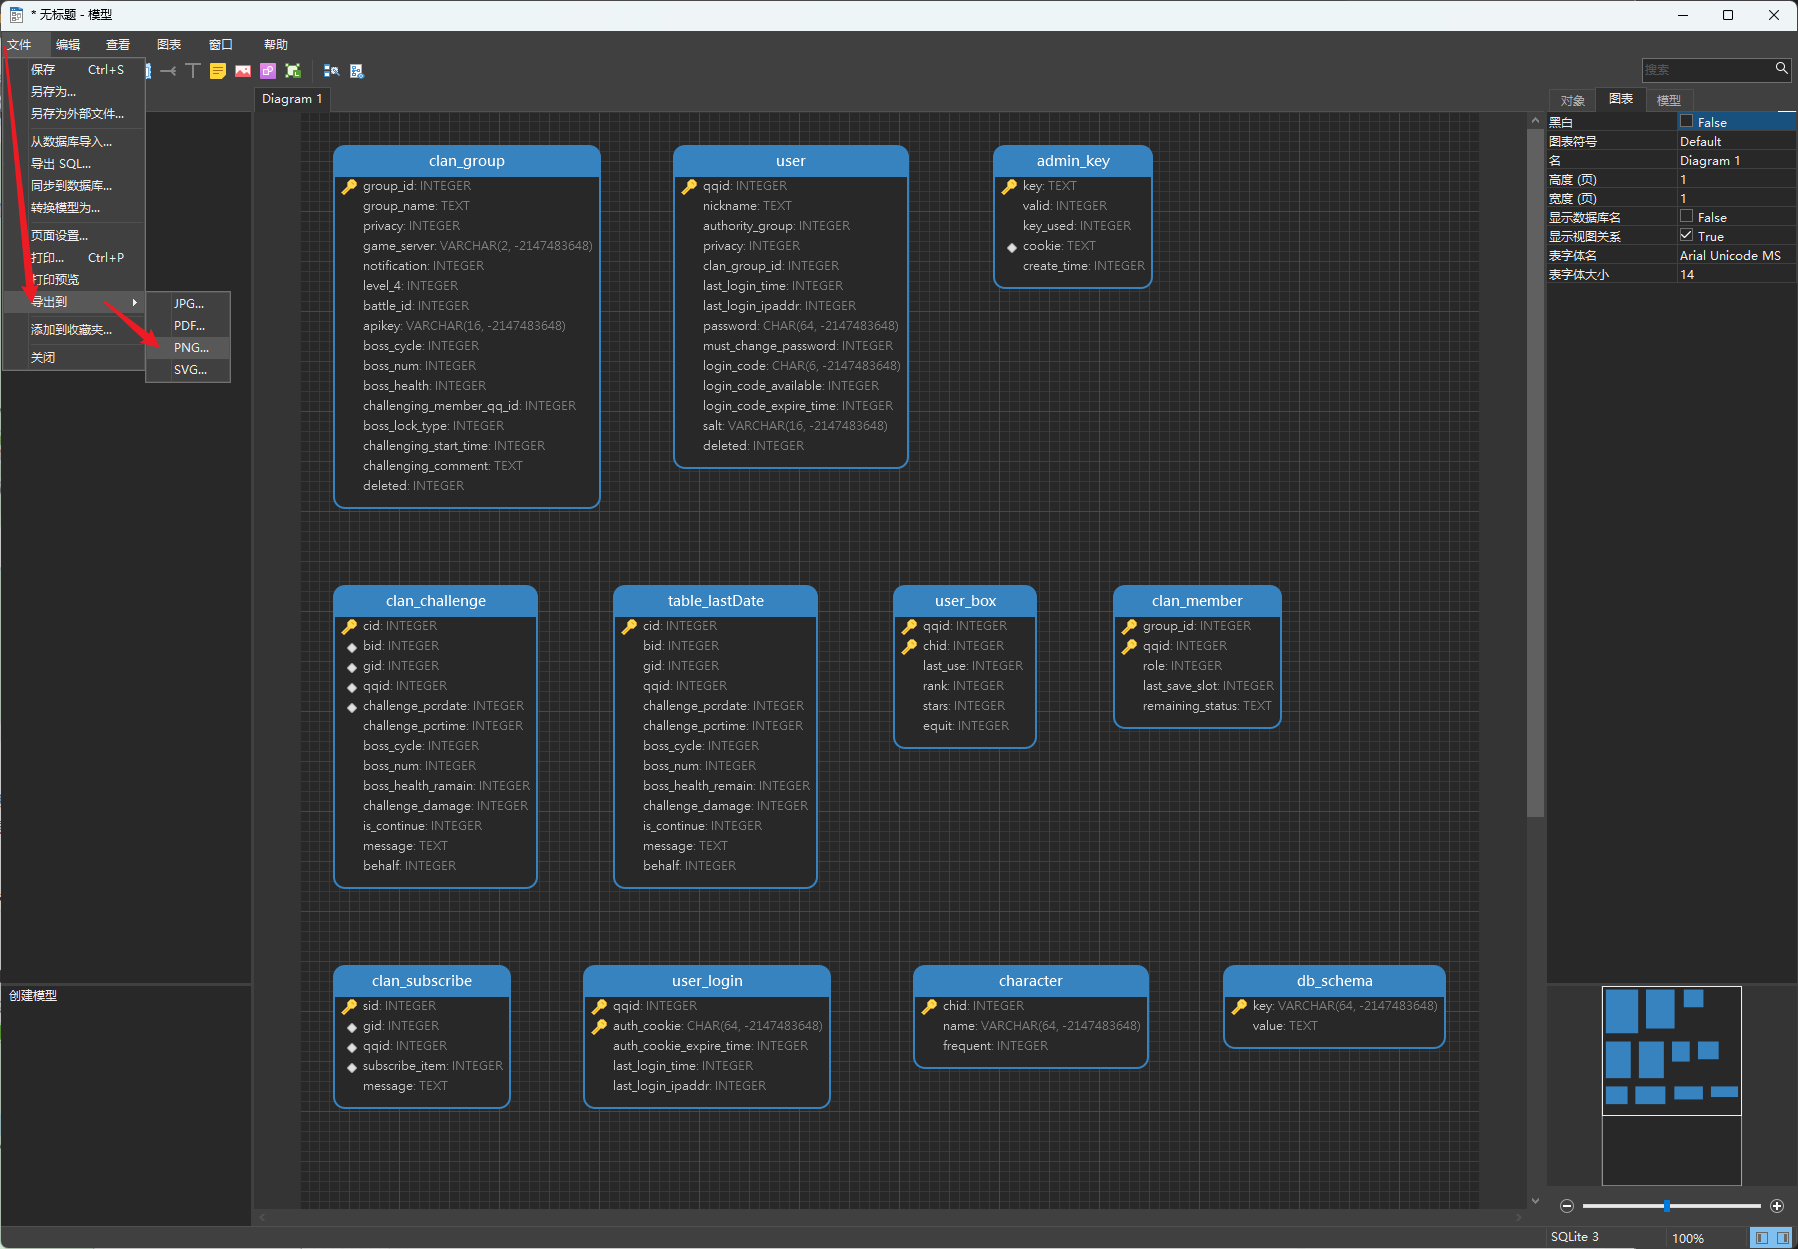Click the key icon beside chid in character table
1798x1249 pixels.
coord(929,1006)
